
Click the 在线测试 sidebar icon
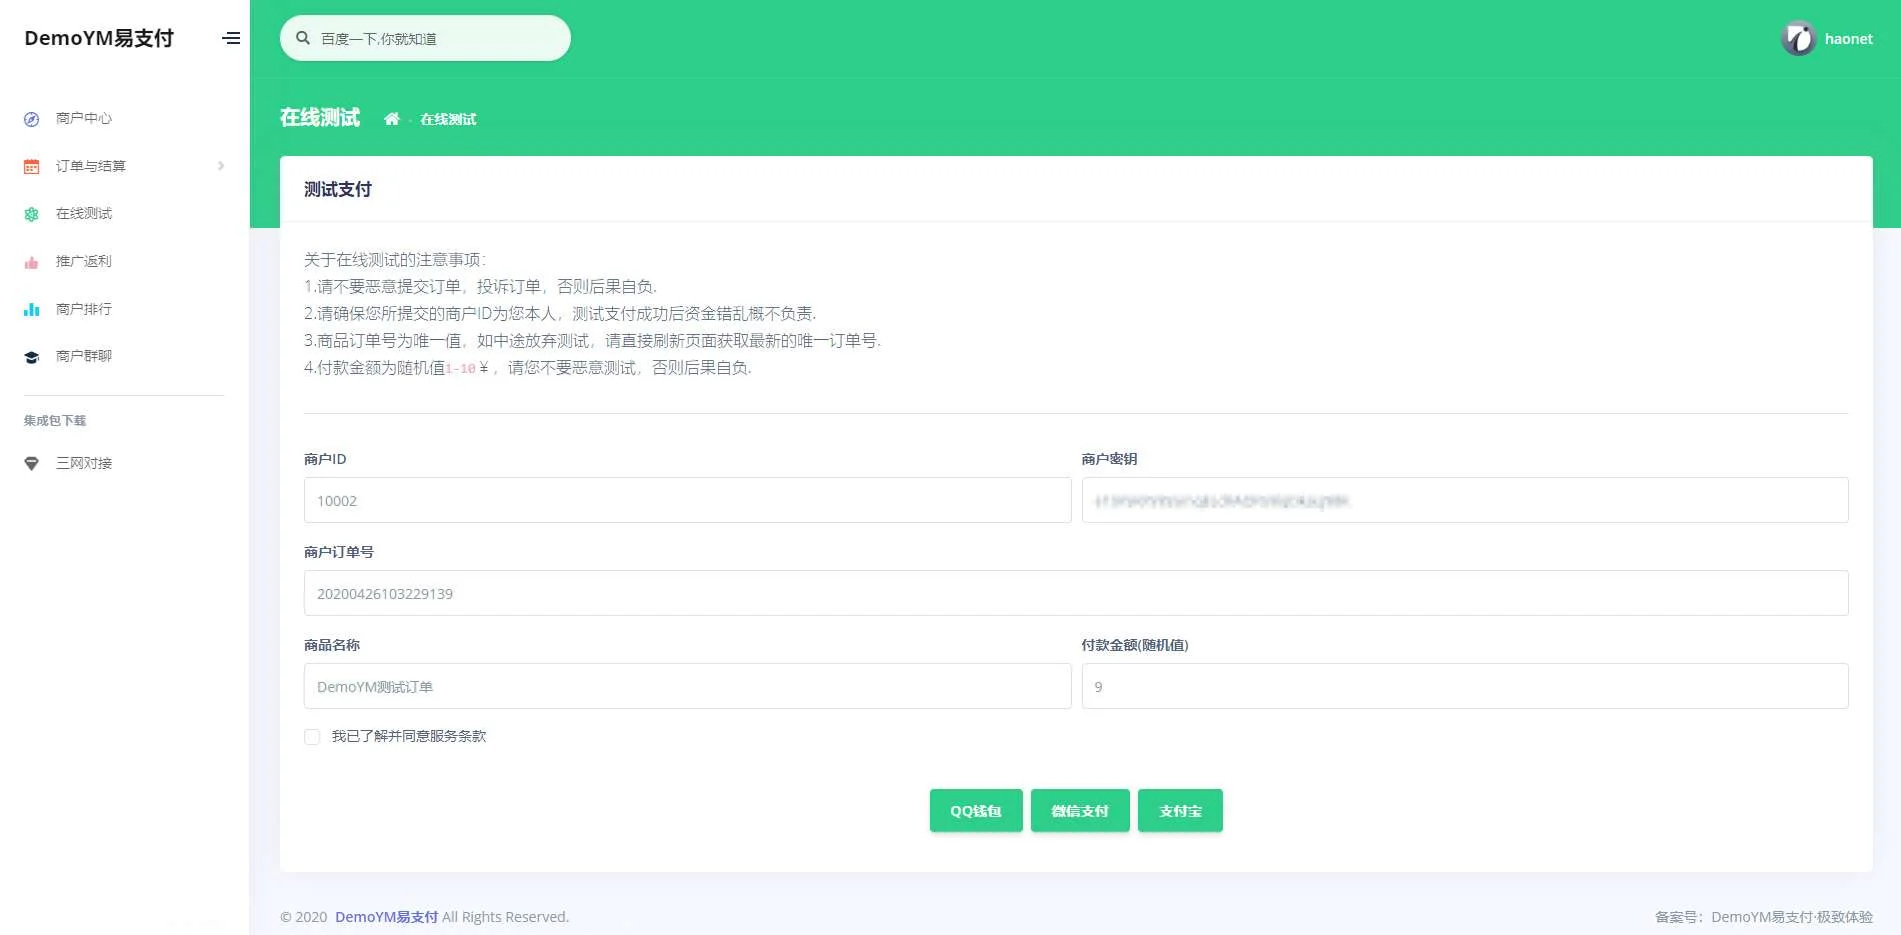click(x=31, y=214)
